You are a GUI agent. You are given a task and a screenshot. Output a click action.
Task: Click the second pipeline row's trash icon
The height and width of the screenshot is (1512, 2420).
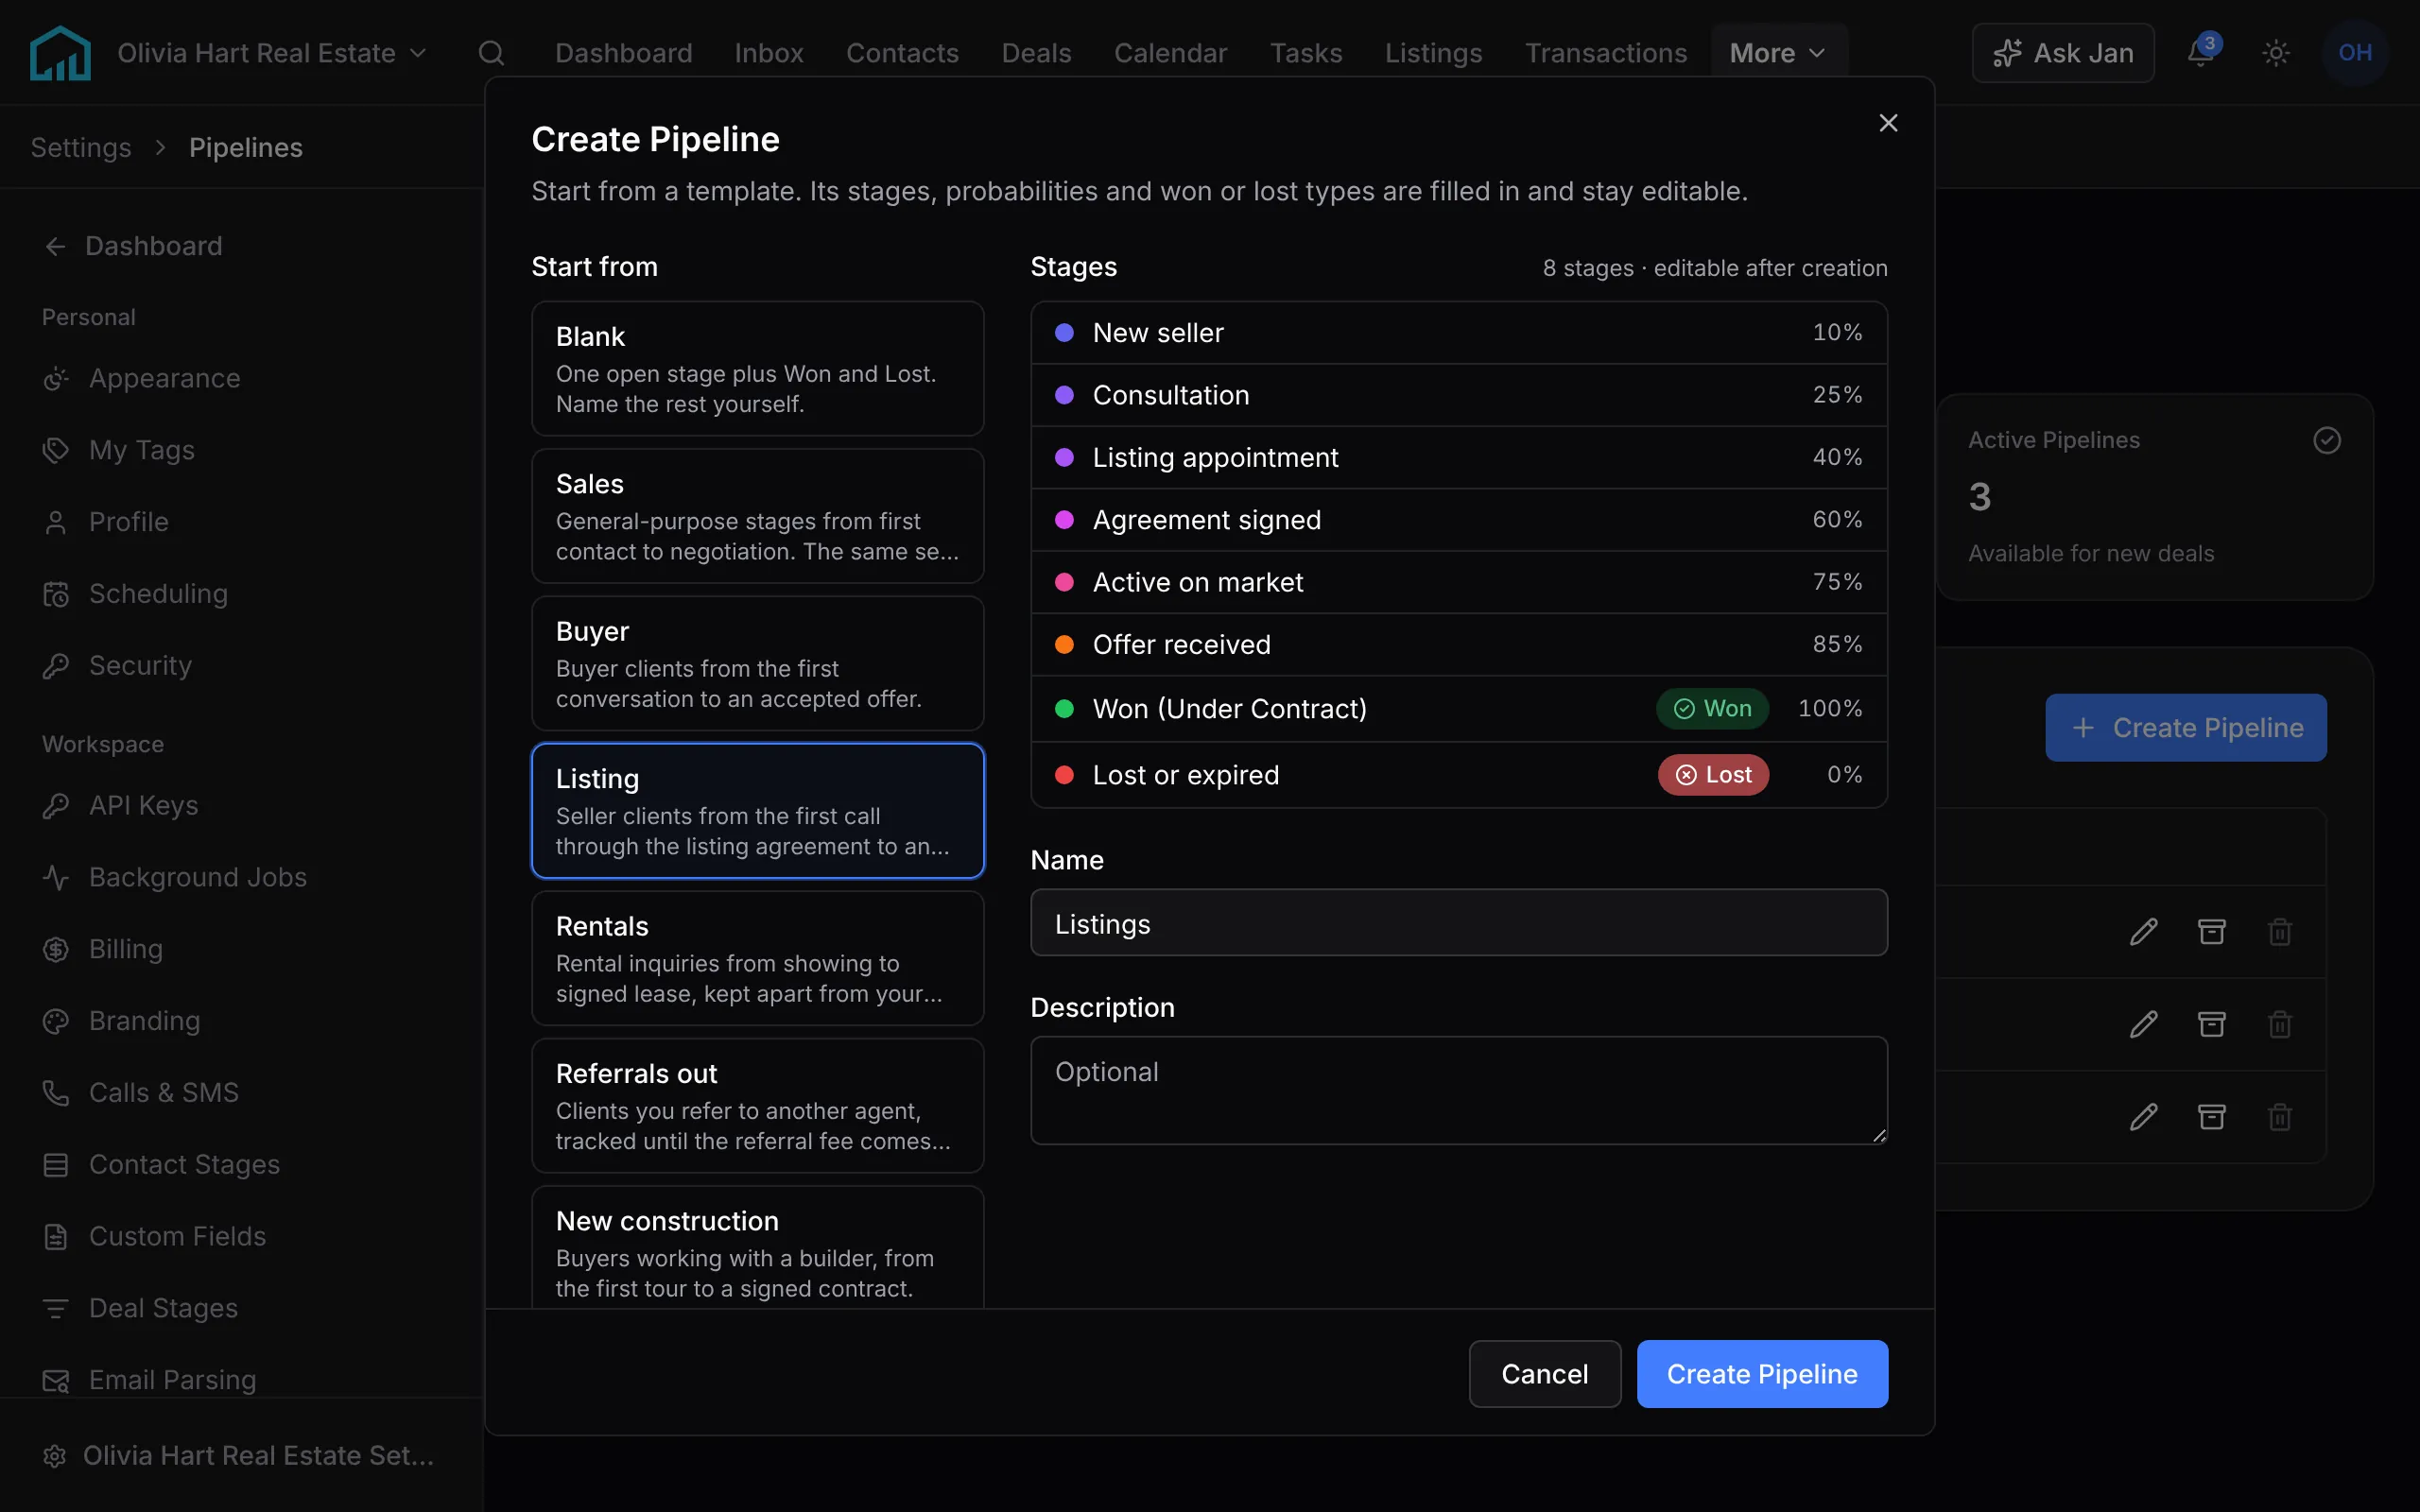tap(2280, 1024)
